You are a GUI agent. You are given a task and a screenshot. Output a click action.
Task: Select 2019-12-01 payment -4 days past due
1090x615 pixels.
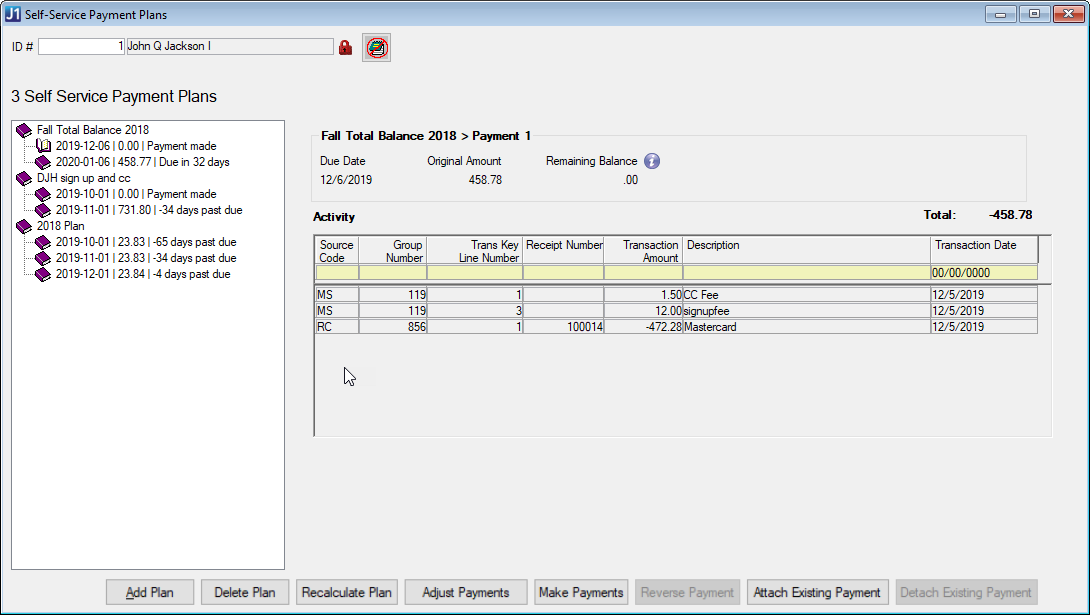pyautogui.click(x=142, y=274)
